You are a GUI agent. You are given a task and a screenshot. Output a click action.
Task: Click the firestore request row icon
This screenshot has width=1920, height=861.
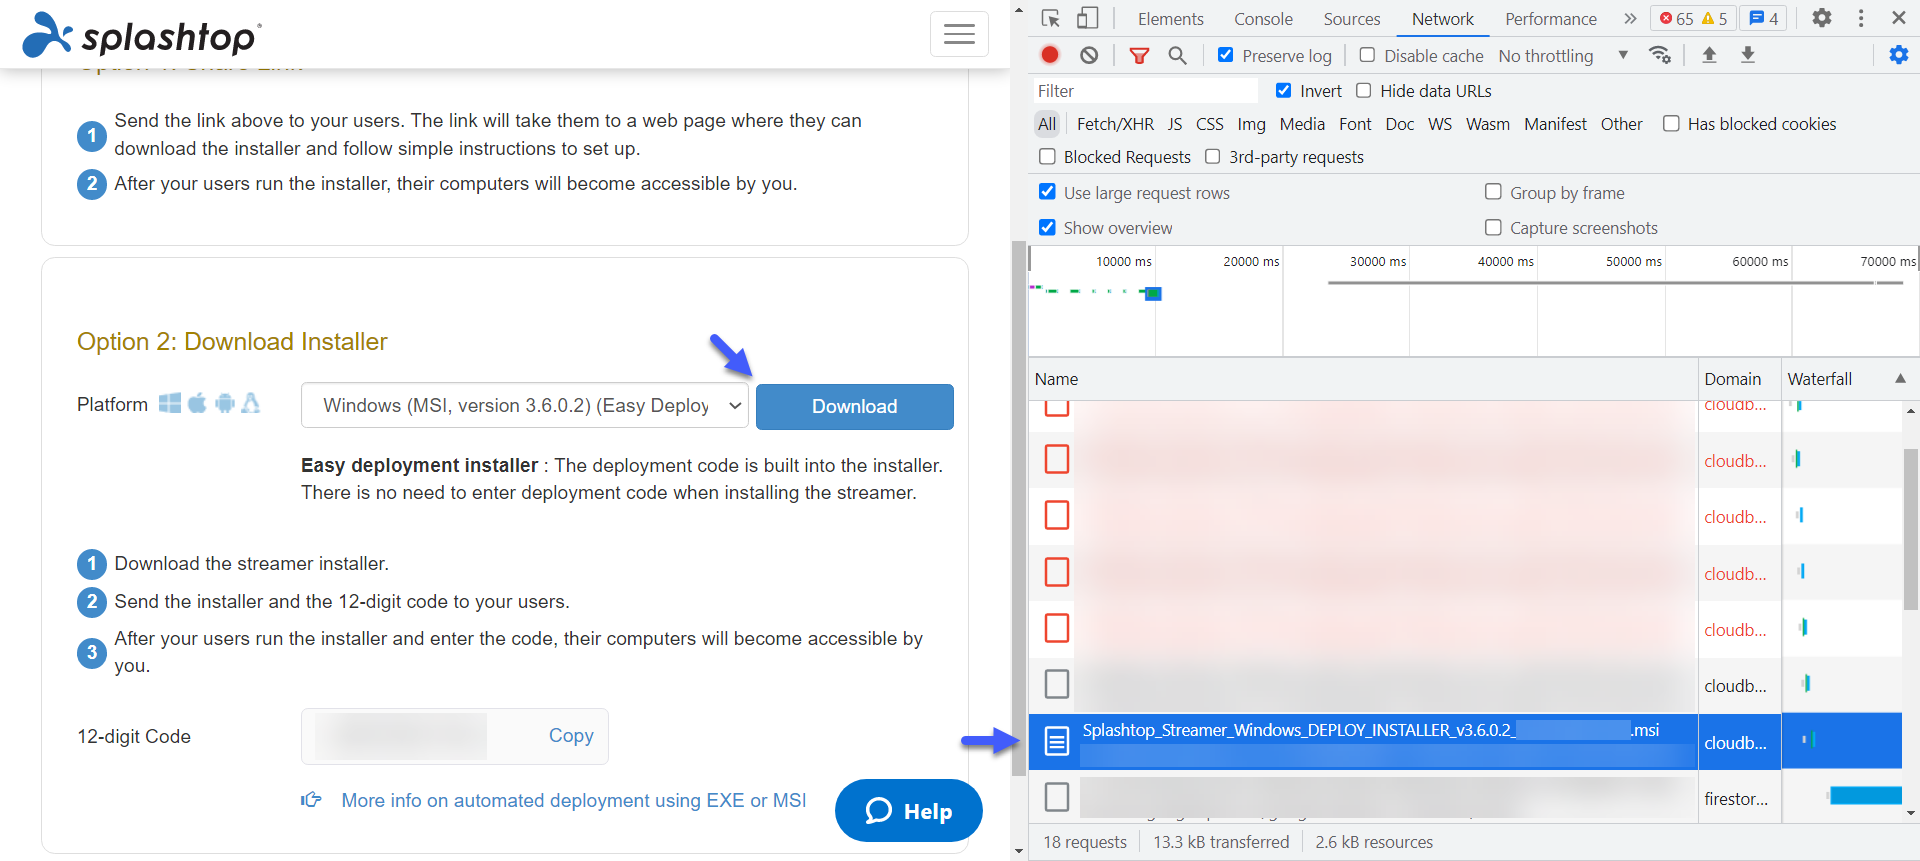pos(1057,797)
